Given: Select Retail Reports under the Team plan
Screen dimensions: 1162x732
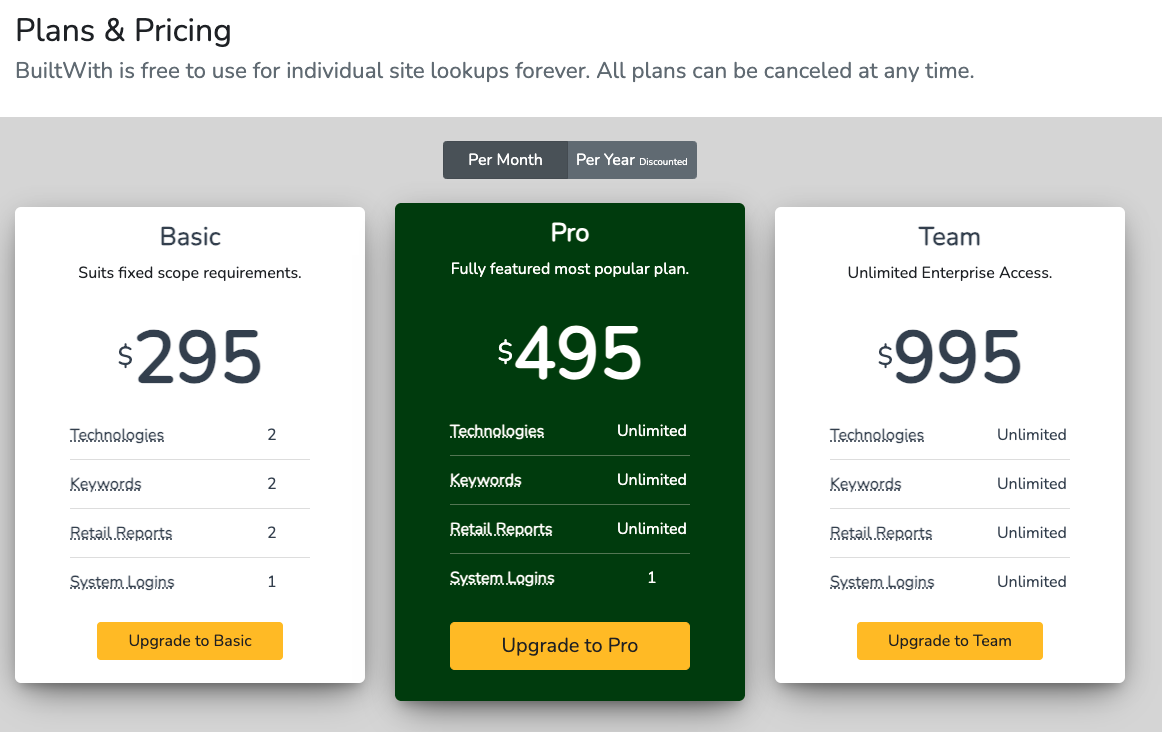Looking at the screenshot, I should click(881, 533).
